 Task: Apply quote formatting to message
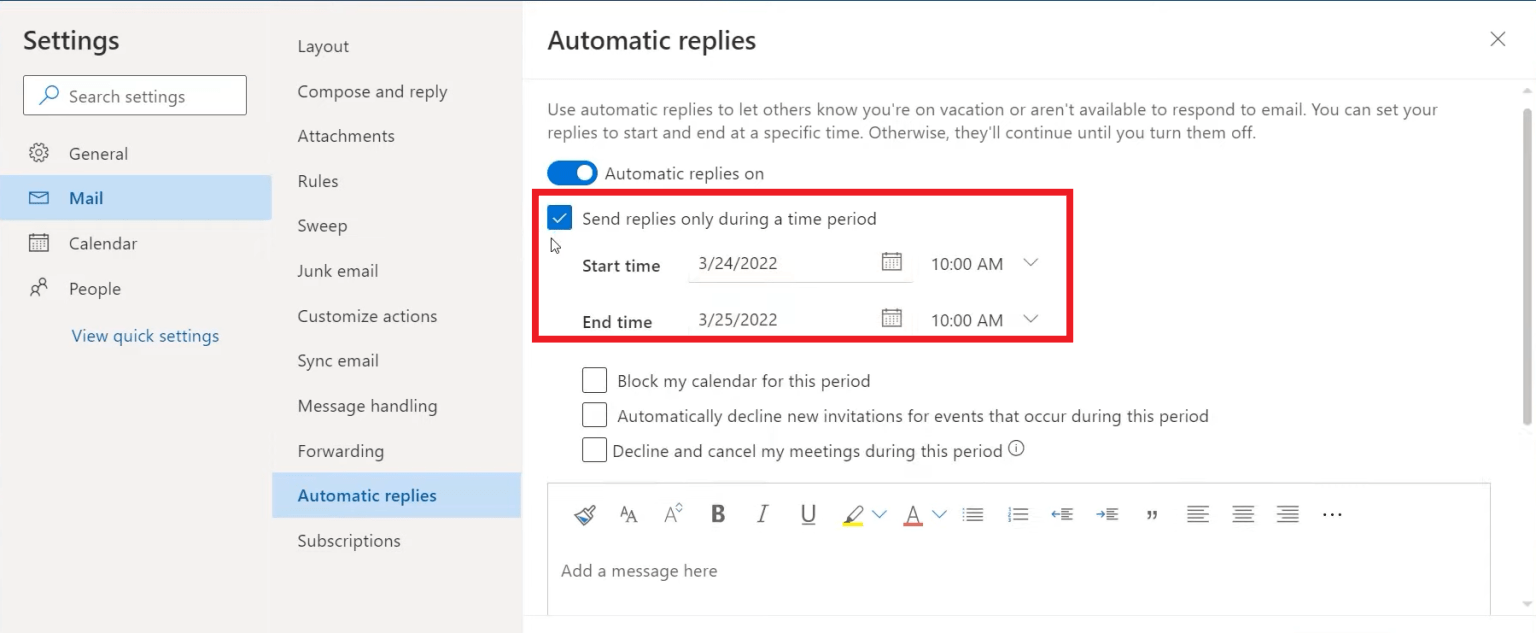coord(1152,514)
